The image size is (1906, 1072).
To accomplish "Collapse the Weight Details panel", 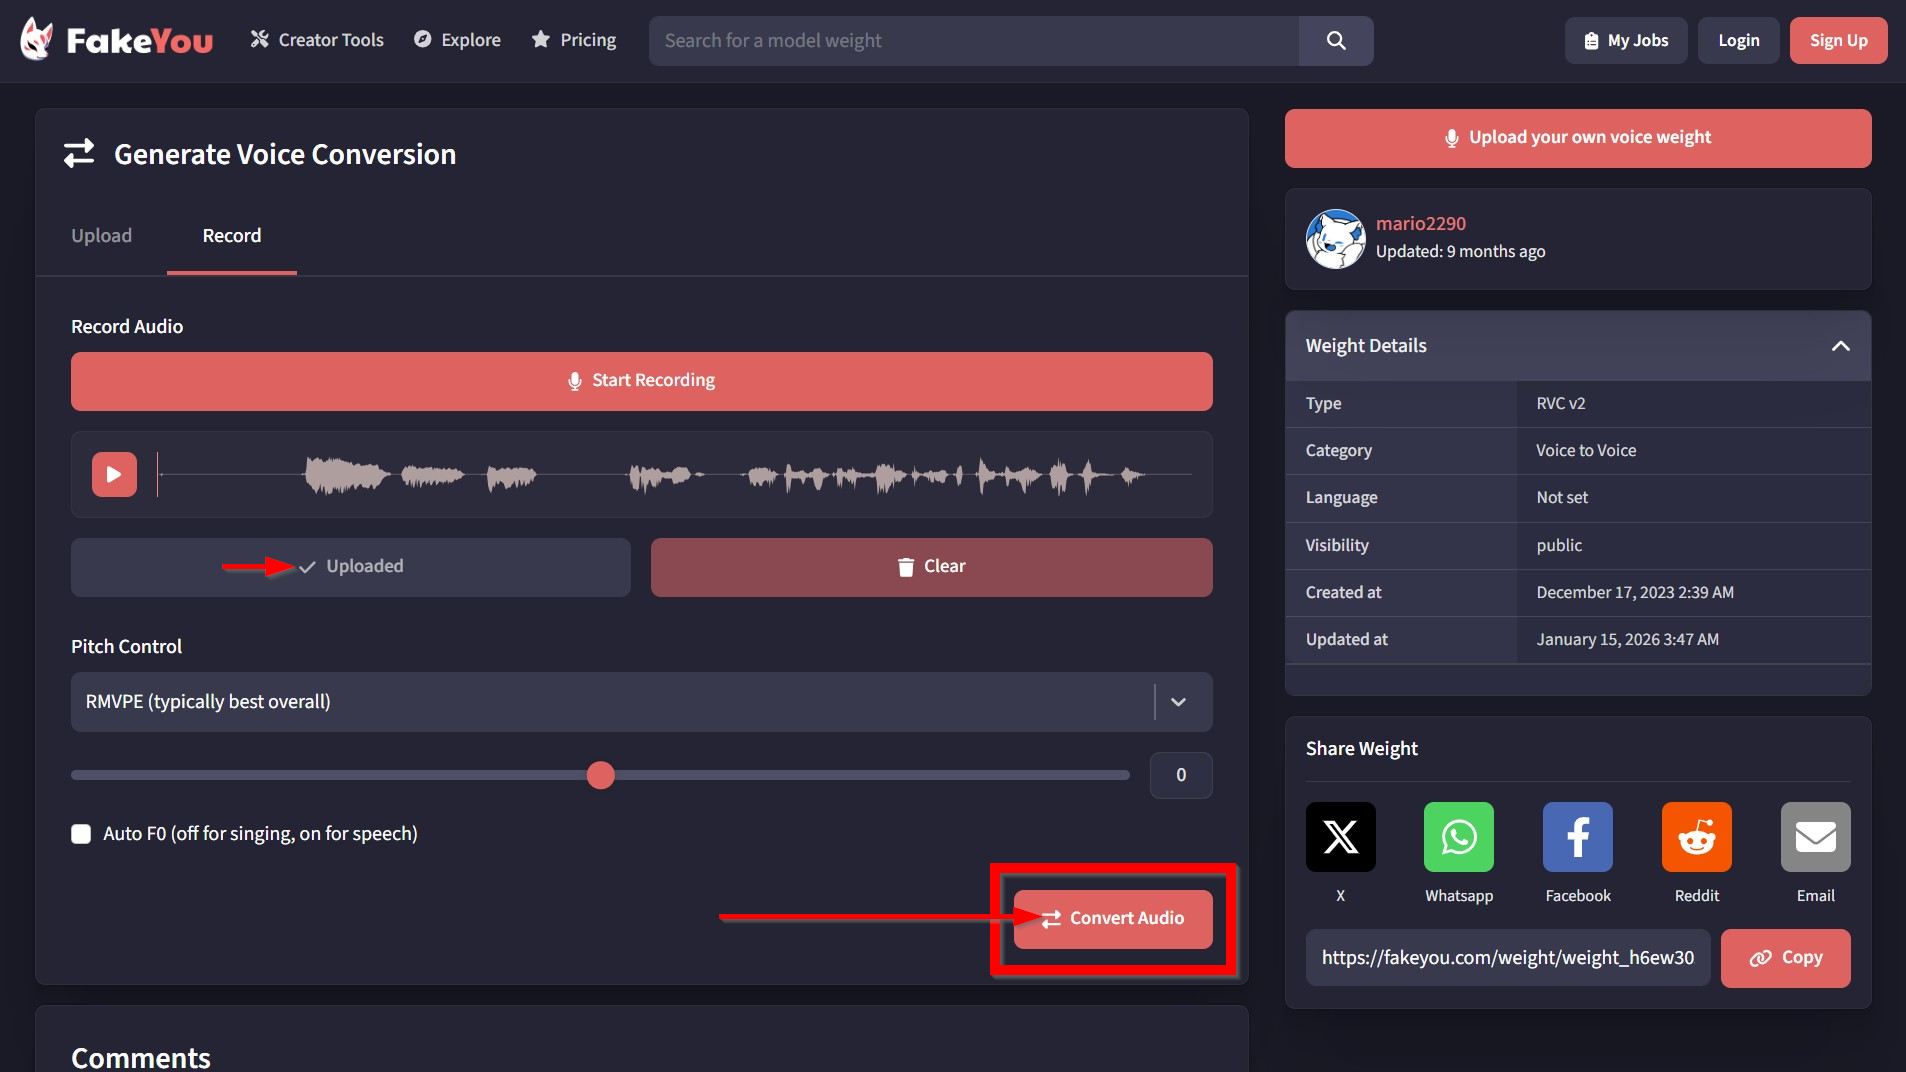I will (x=1840, y=346).
